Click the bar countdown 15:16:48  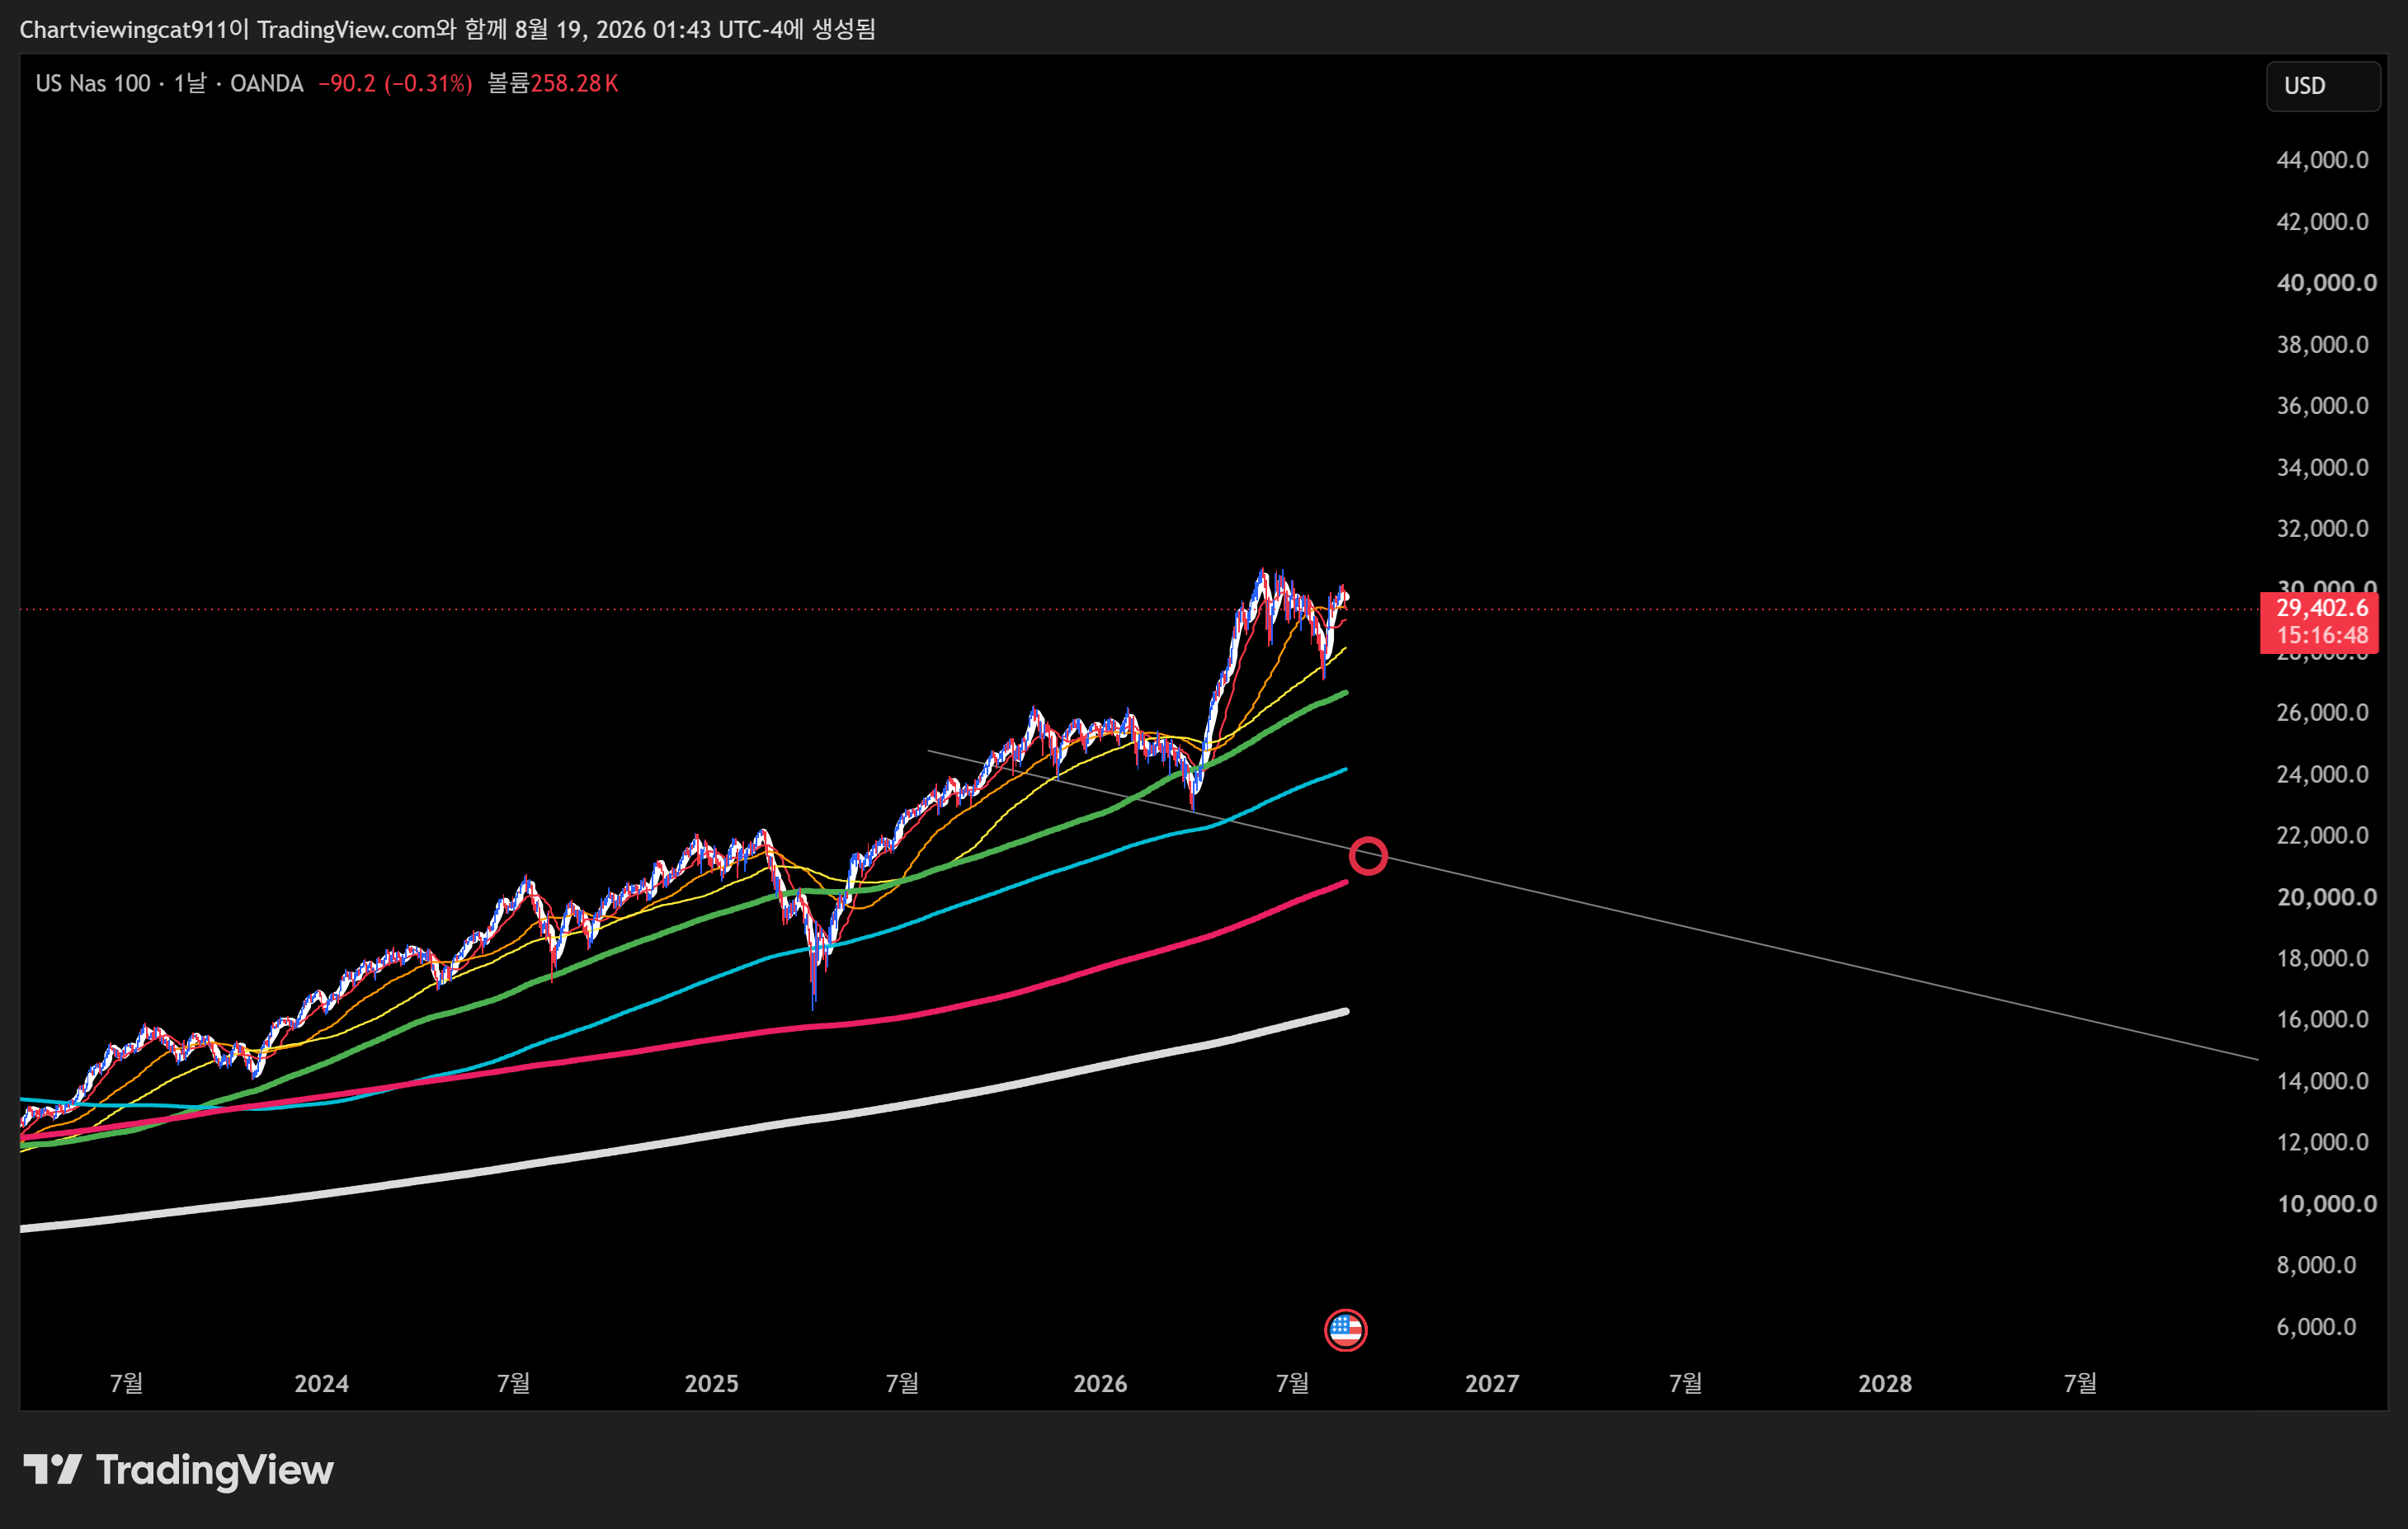tap(2322, 635)
